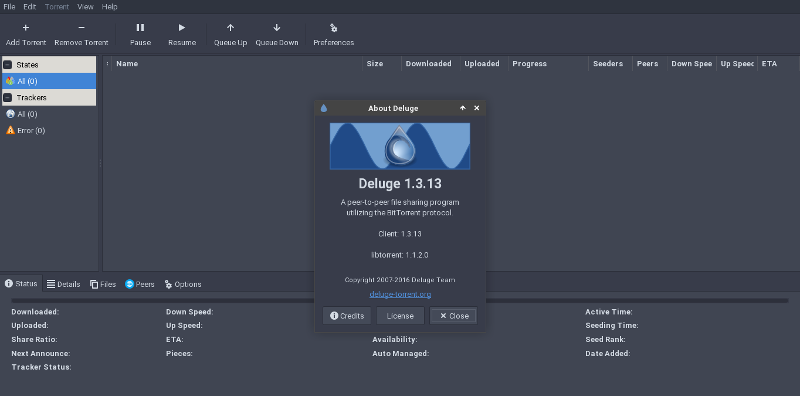800x396 pixels.
Task: Switch to the Status tab
Action: 21,284
